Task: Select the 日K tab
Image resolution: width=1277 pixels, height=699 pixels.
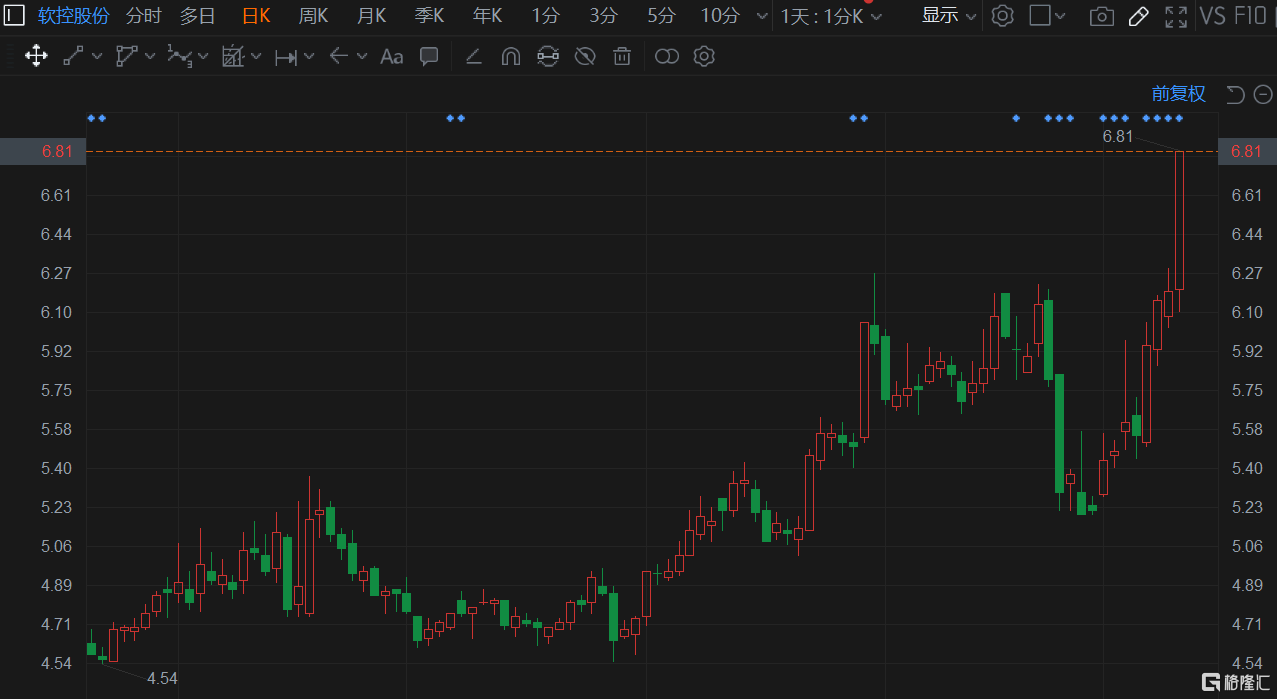Action: pyautogui.click(x=256, y=16)
